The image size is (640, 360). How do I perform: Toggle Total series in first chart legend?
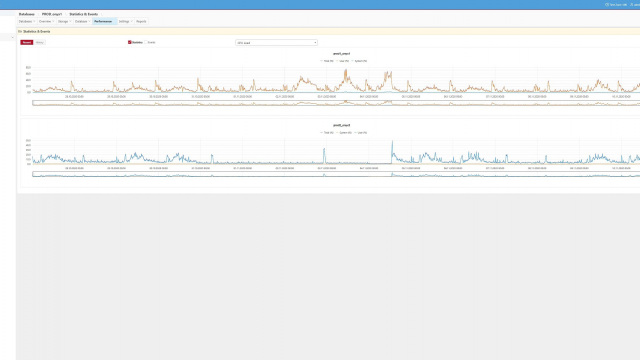pos(327,61)
